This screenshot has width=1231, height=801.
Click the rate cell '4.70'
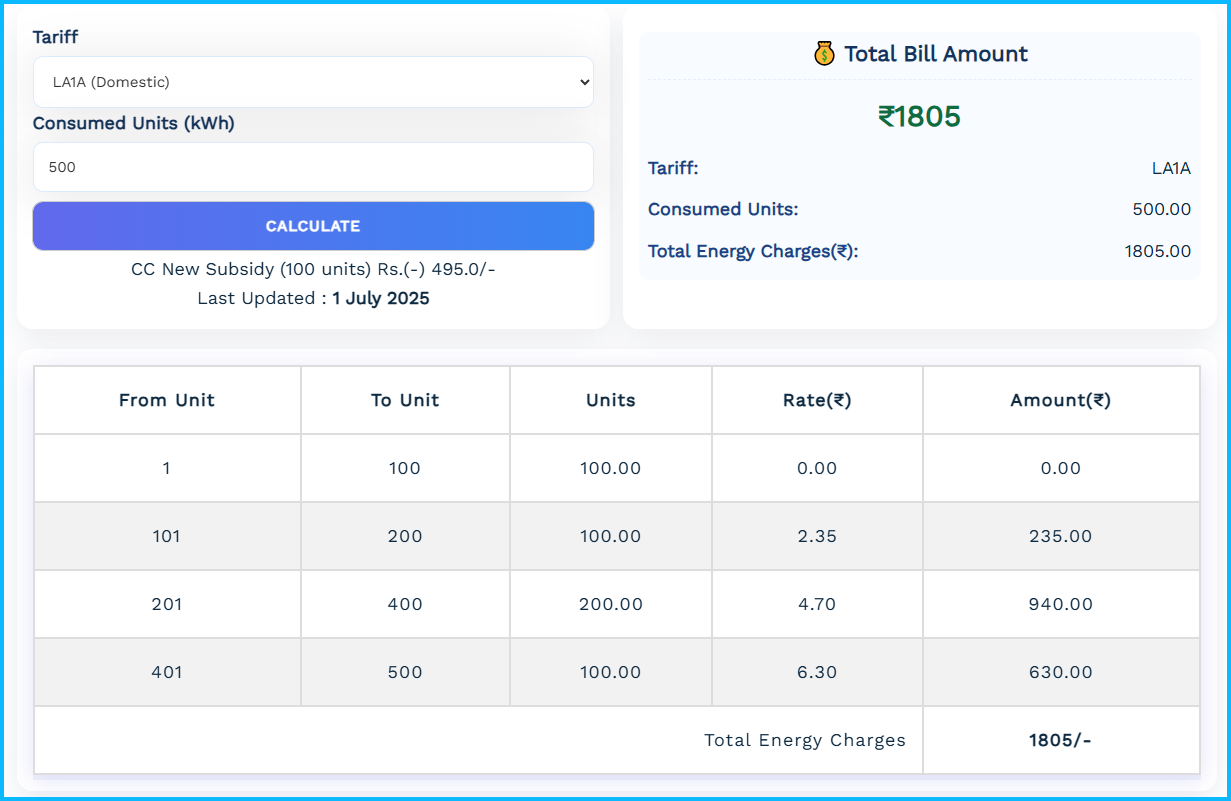817,604
